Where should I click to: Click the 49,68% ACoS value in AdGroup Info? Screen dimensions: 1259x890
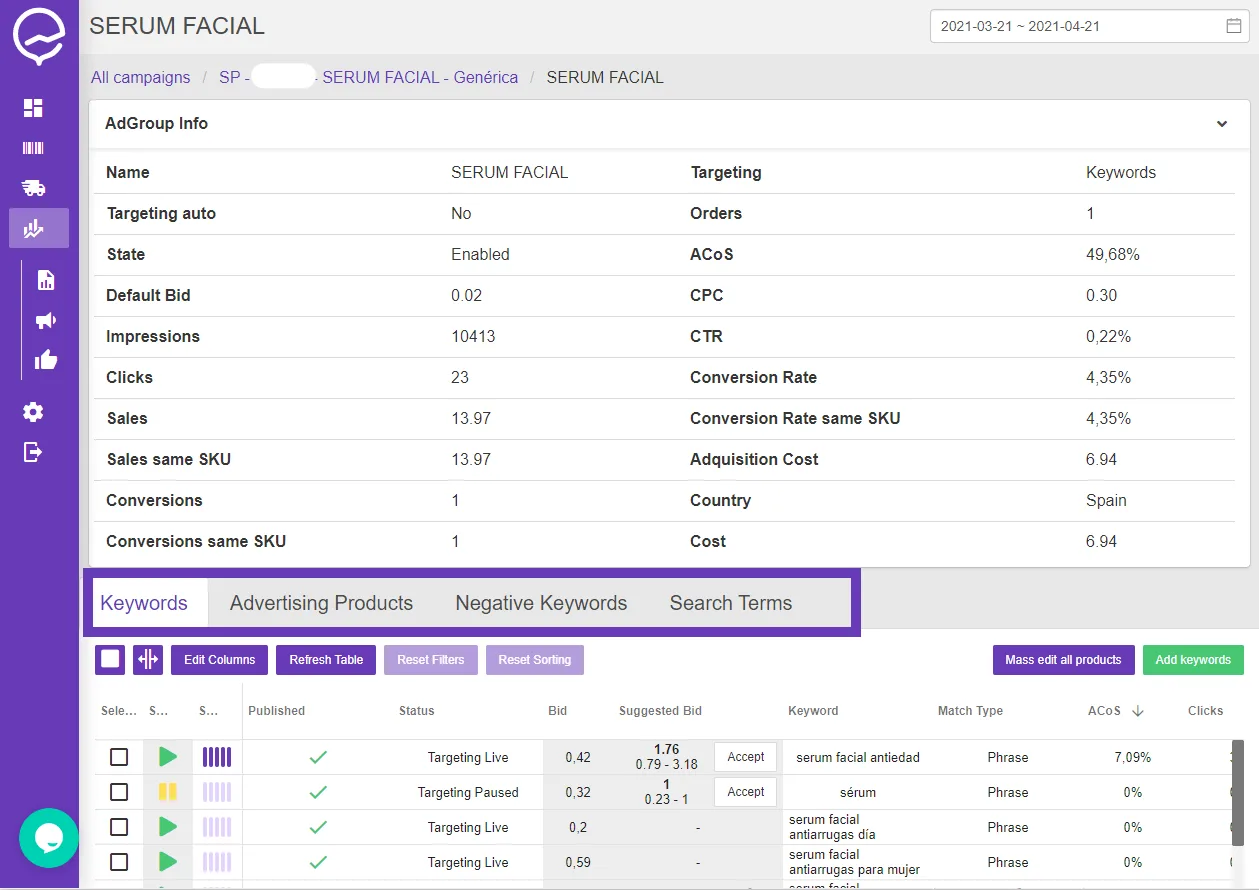[1113, 254]
